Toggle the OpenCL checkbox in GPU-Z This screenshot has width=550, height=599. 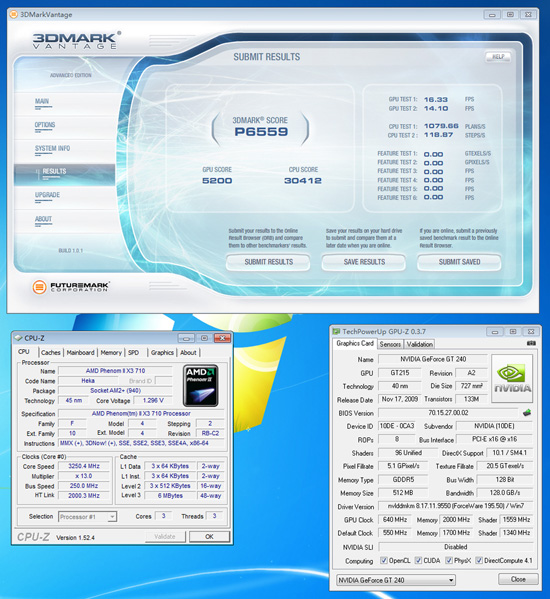click(x=384, y=560)
